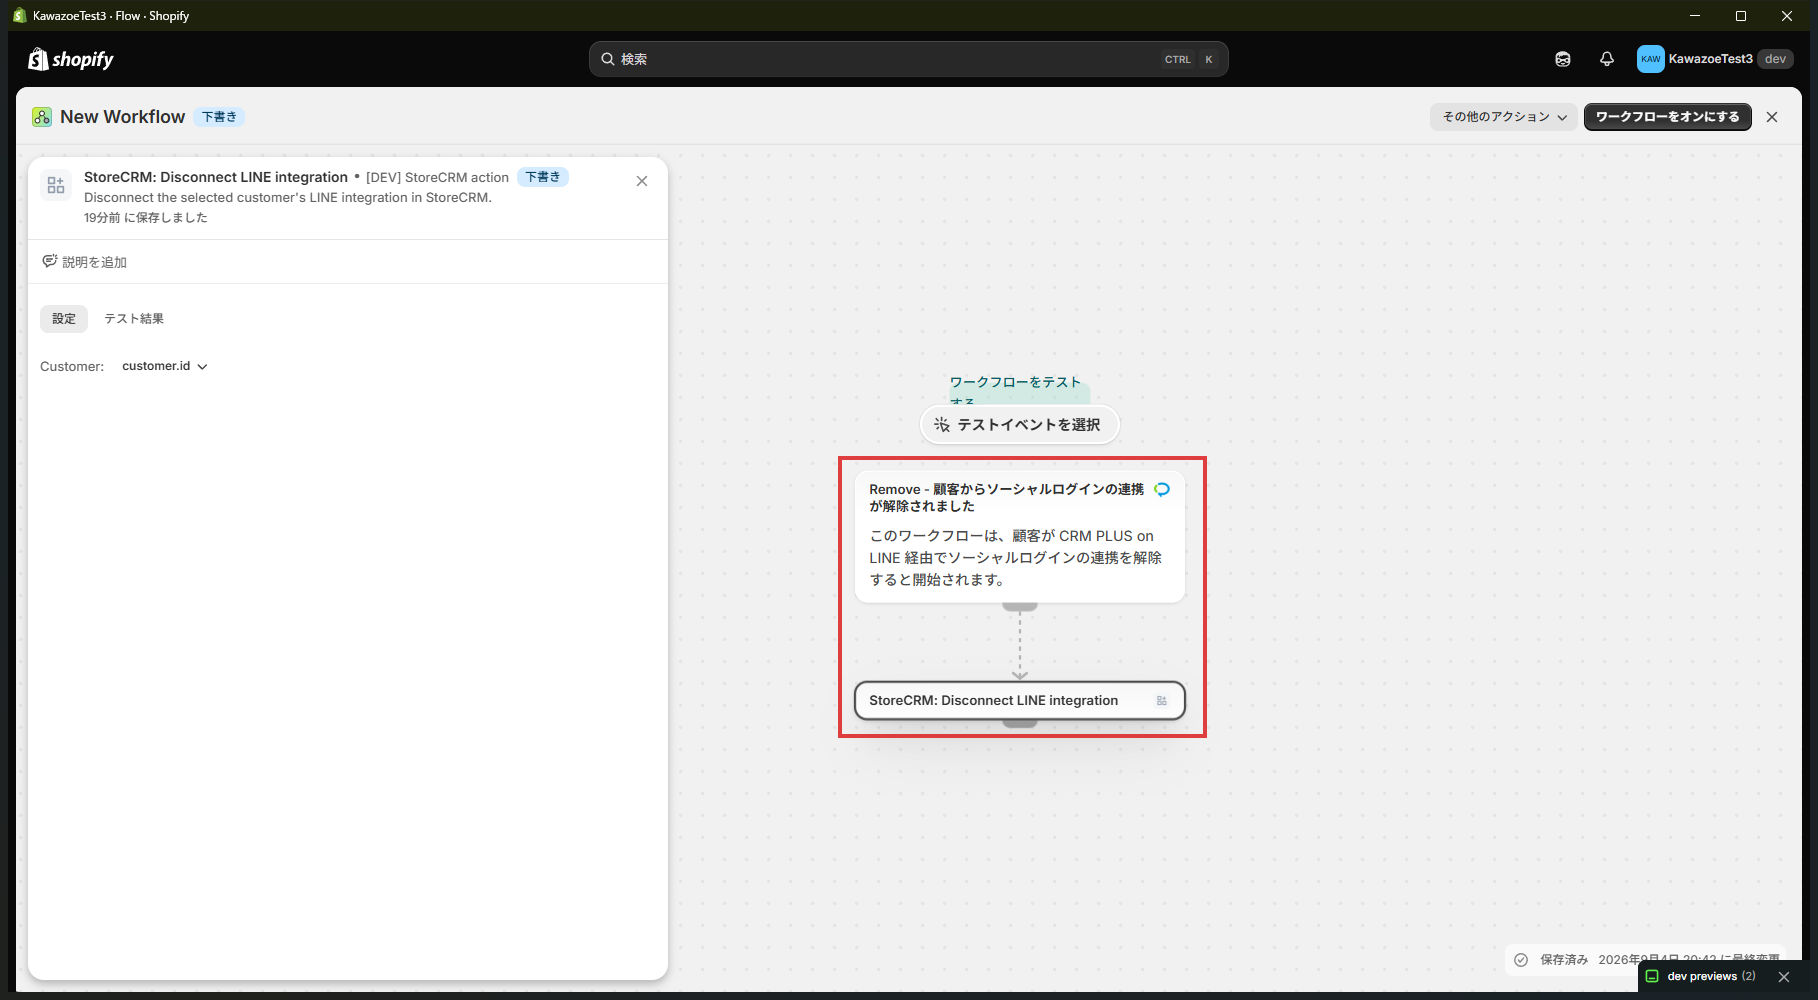This screenshot has width=1818, height=1000.
Task: Open the KawazoeTest3 account menu
Action: coord(1714,59)
